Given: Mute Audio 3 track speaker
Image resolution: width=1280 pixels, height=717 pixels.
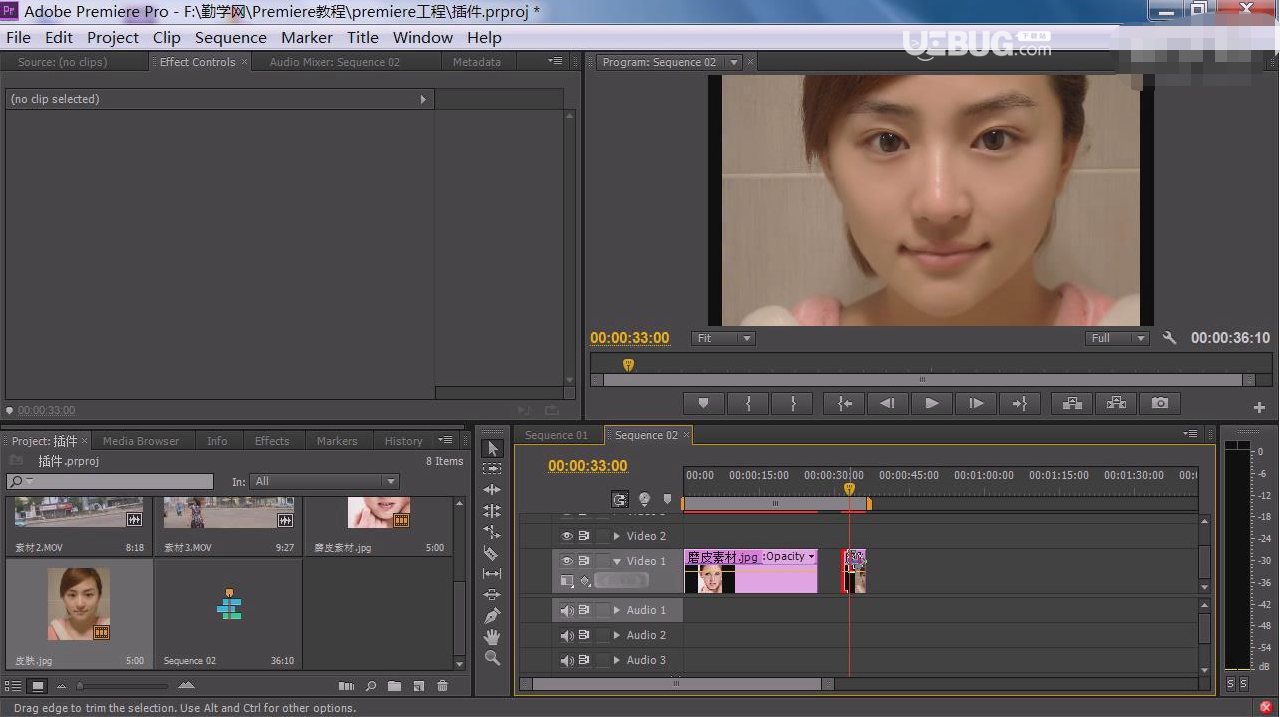Looking at the screenshot, I should point(567,660).
